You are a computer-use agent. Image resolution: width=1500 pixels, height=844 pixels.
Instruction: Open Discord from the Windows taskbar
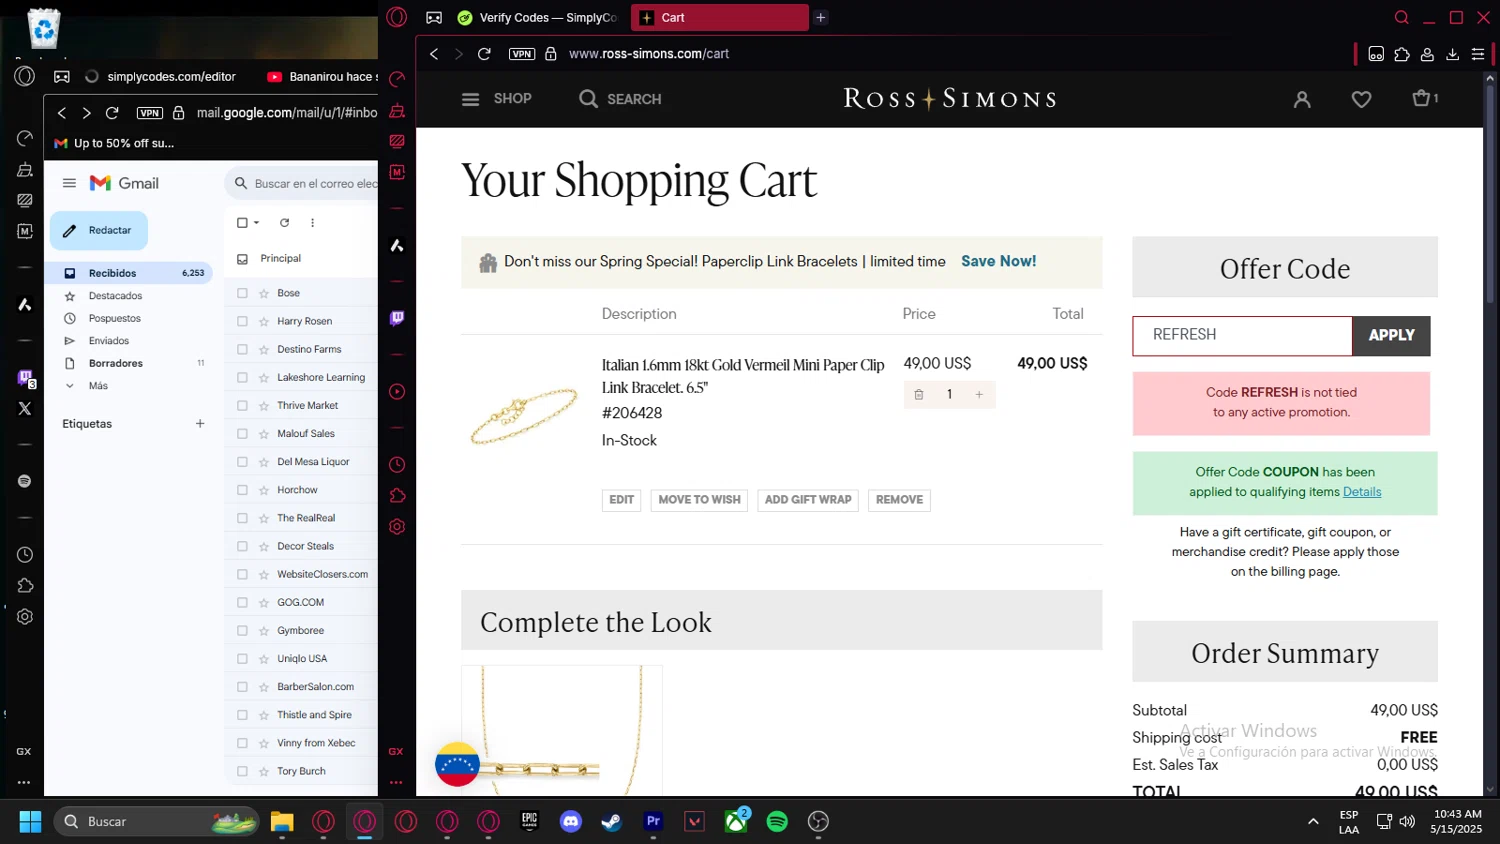pos(571,822)
